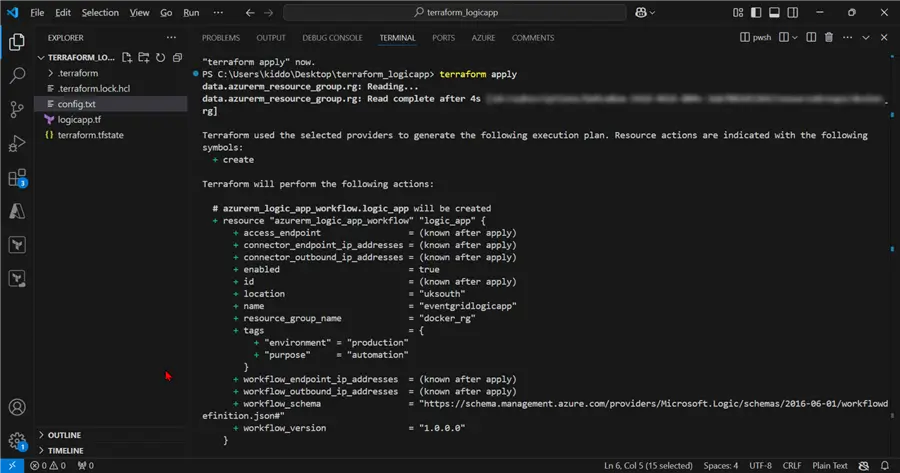Open terraform.tfstate file
This screenshot has height=473, width=900.
tap(111, 135)
